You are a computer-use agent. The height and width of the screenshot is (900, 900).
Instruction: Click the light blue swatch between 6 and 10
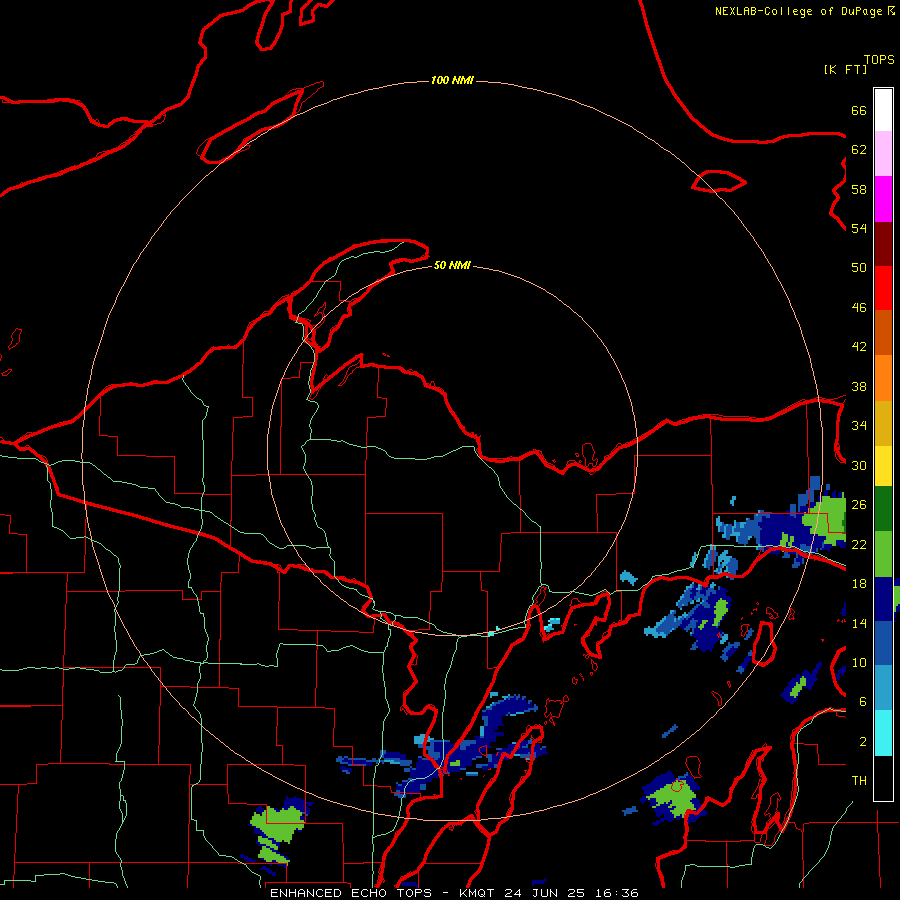coord(883,688)
